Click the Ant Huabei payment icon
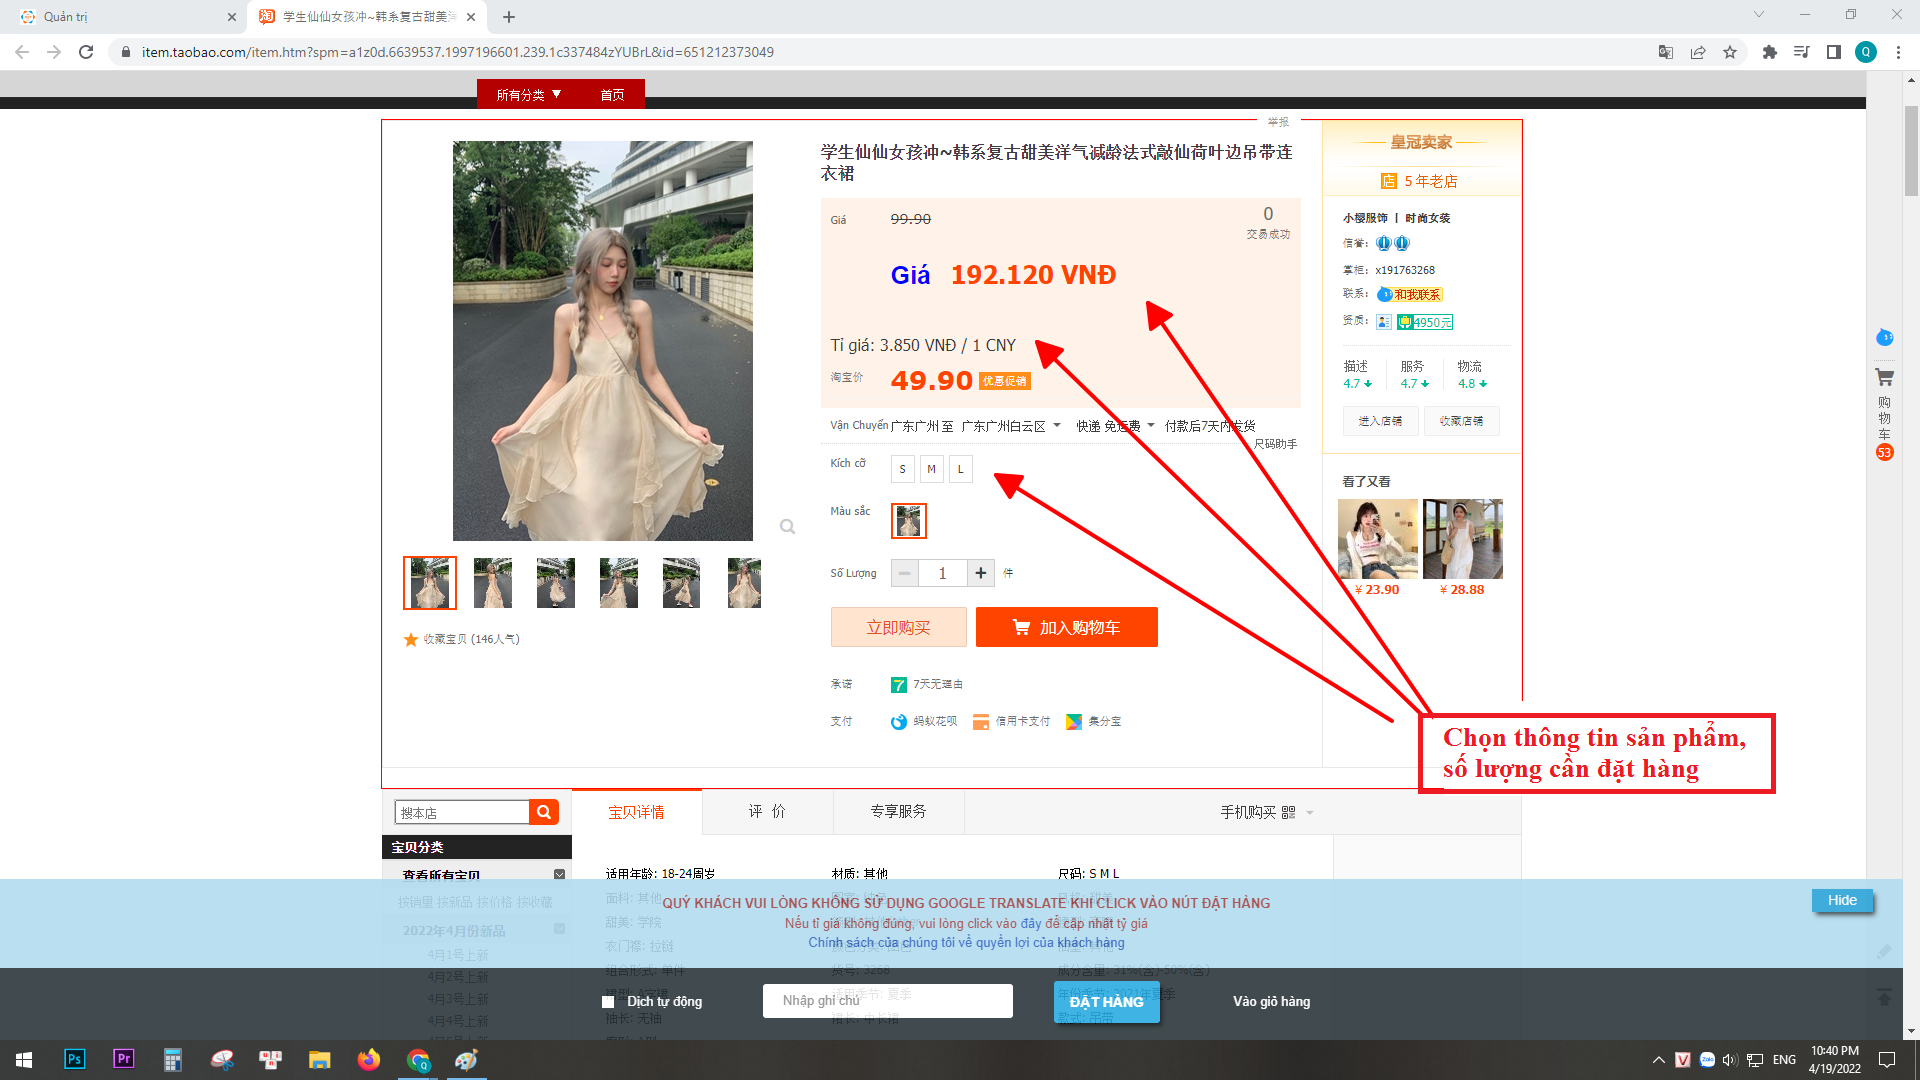 pos(899,722)
